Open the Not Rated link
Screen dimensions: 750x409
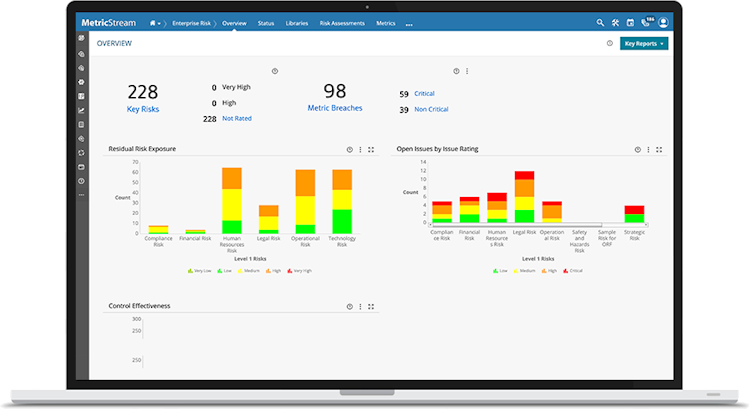coord(237,118)
